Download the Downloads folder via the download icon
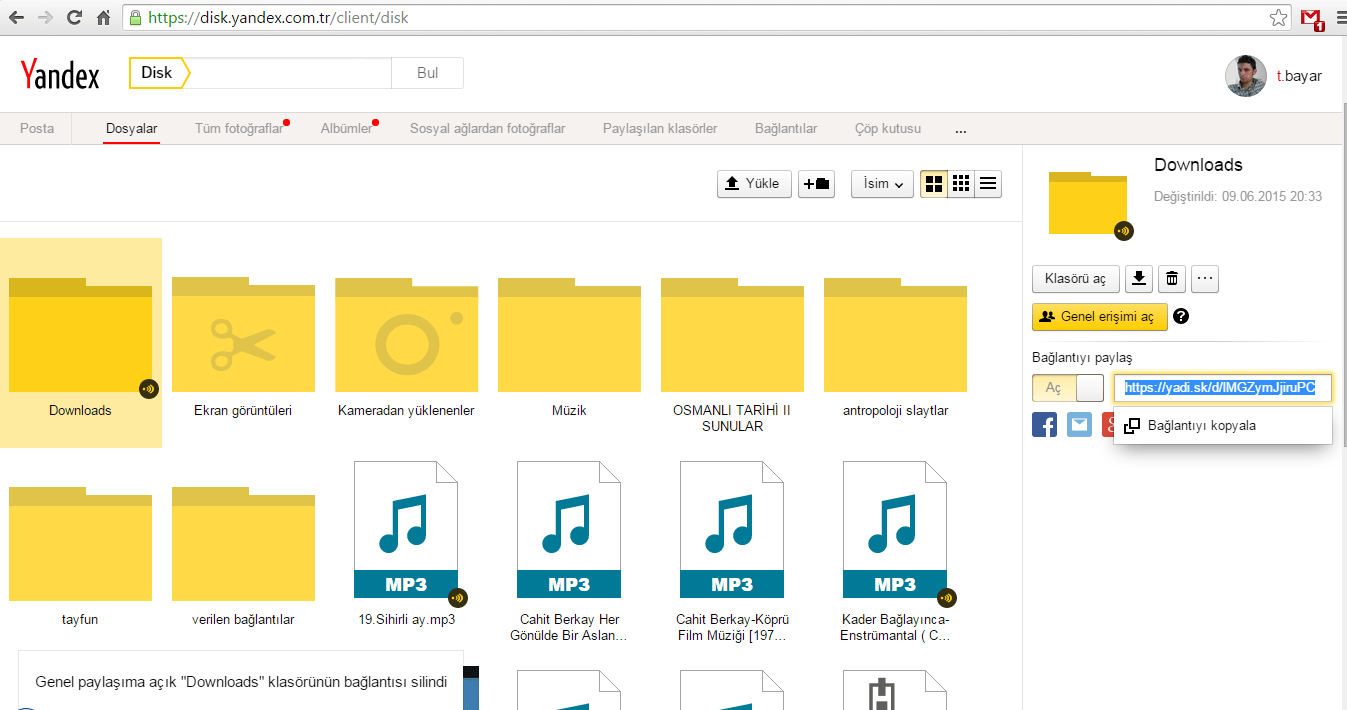The width and height of the screenshot is (1347, 710). 1140,279
